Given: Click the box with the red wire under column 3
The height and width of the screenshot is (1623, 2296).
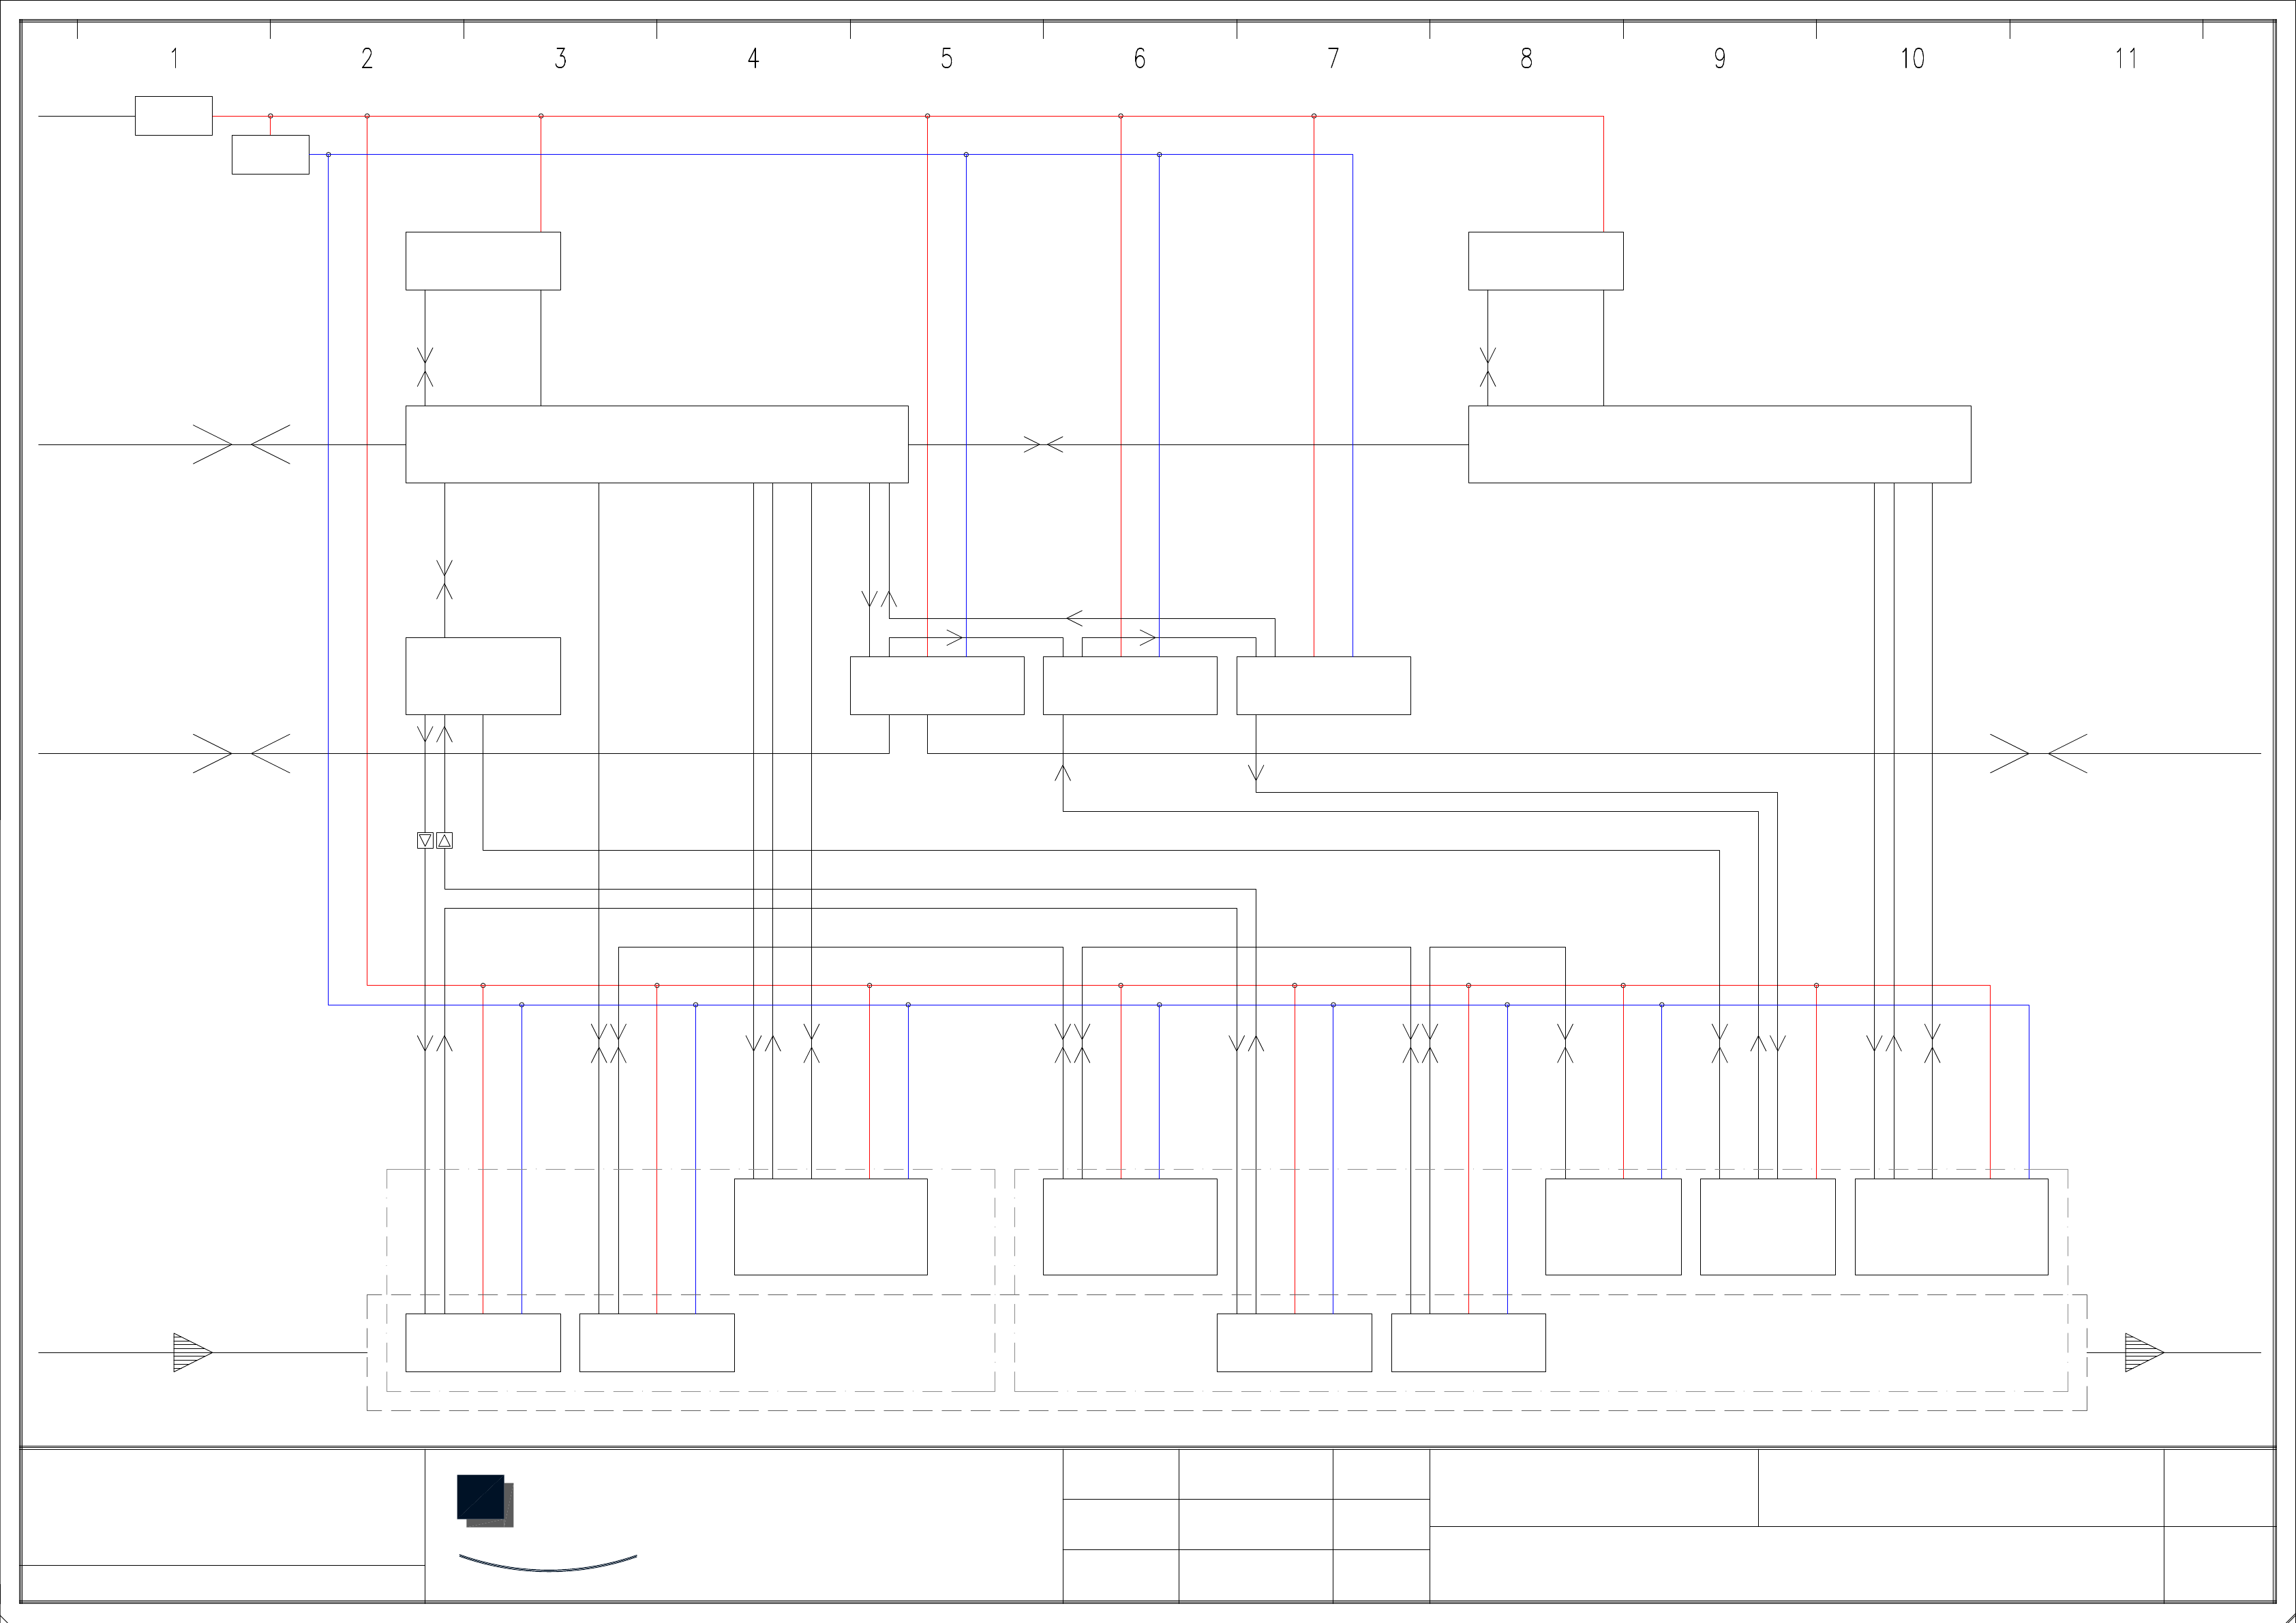Looking at the screenshot, I should [482, 261].
